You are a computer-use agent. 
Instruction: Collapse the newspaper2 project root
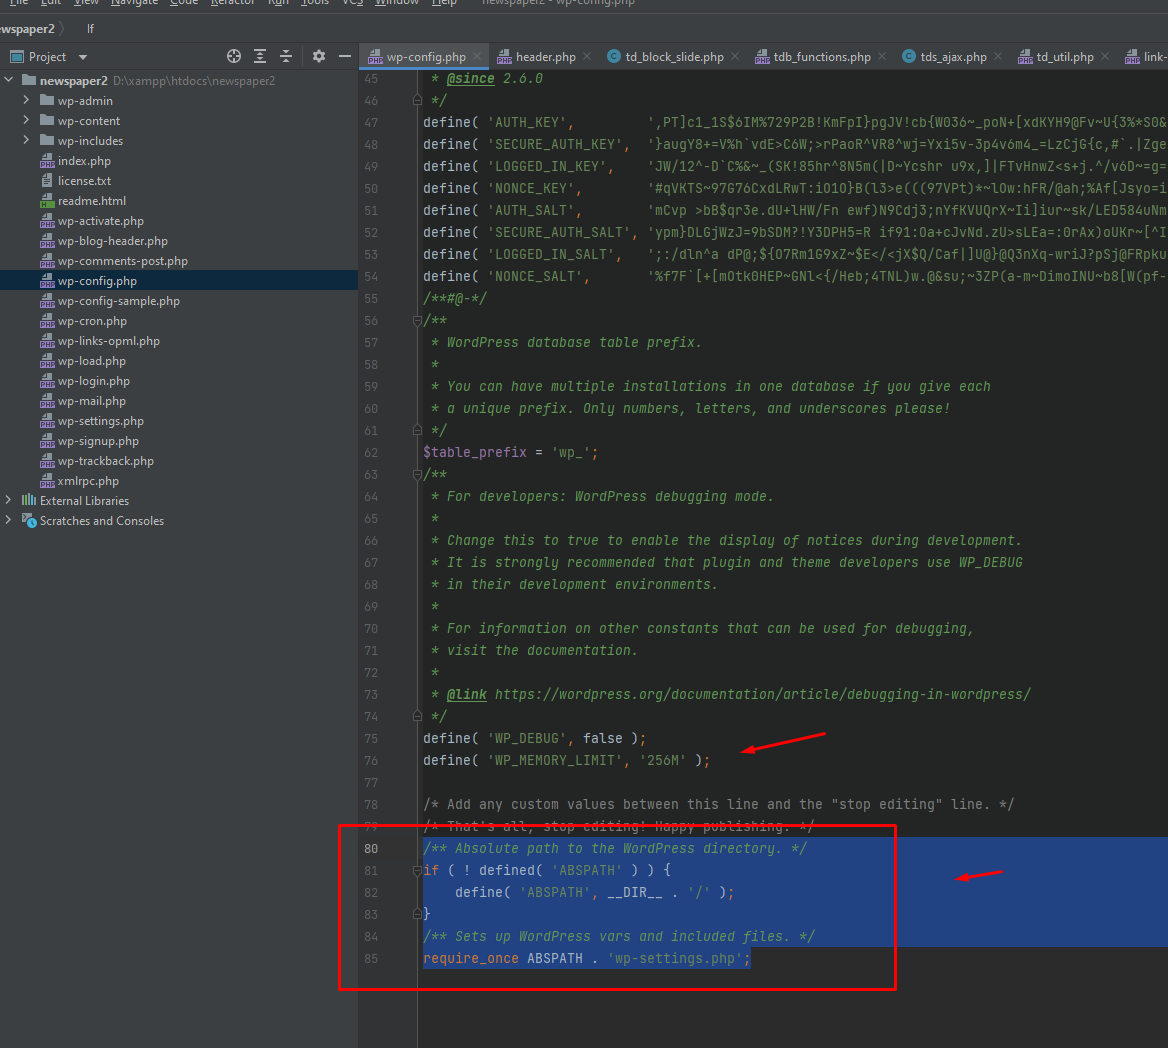tap(9, 80)
